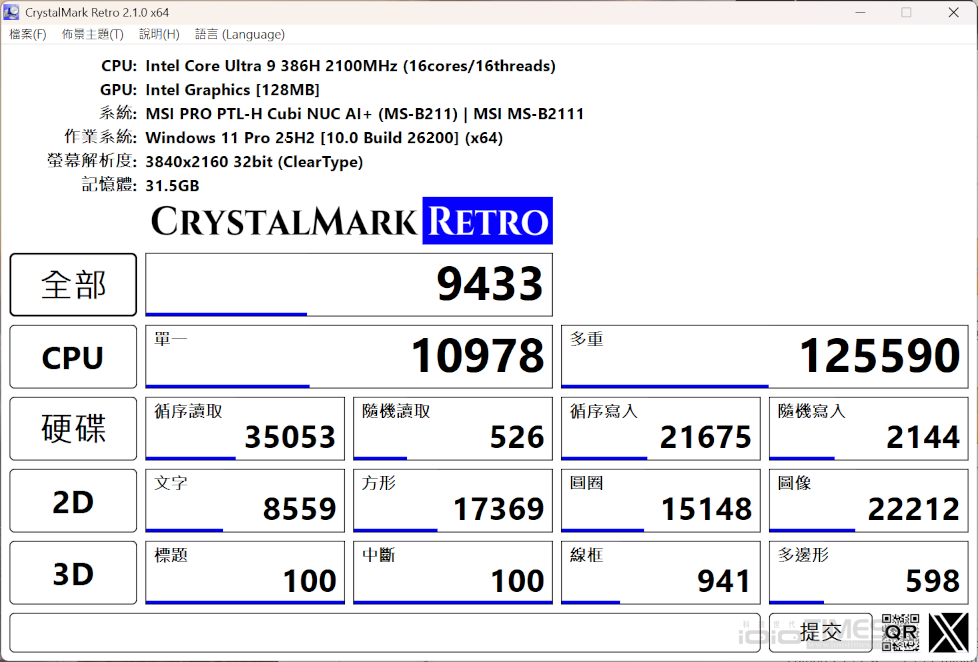
Task: Run the CPU benchmark button
Action: [x=73, y=357]
